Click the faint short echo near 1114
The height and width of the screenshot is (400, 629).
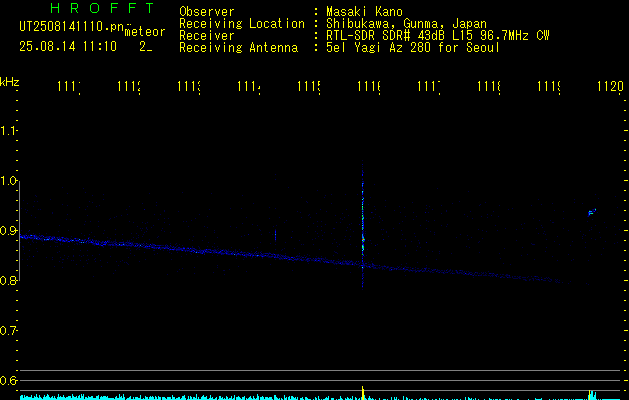(275, 235)
